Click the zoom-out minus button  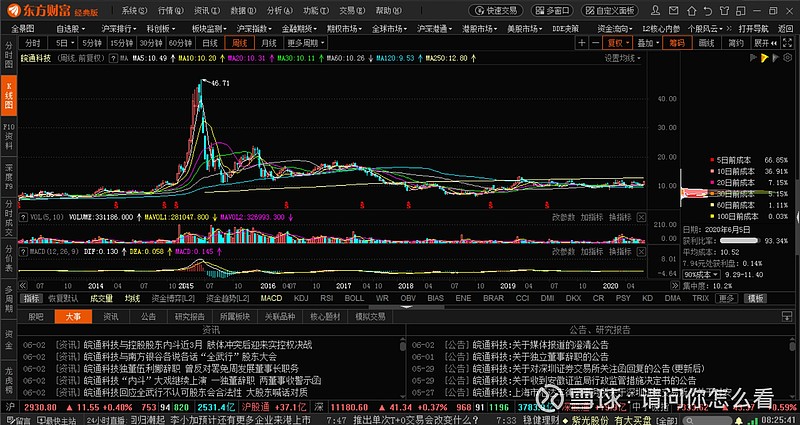click(594, 43)
